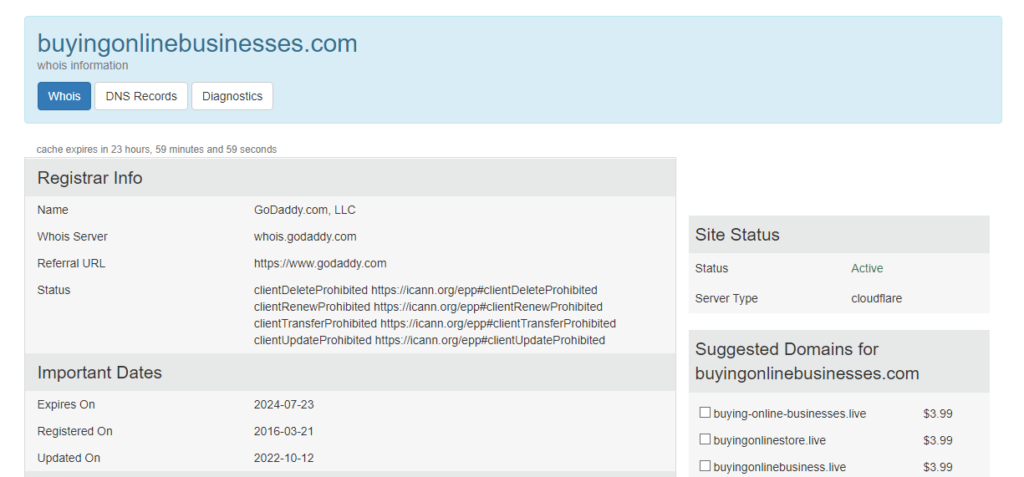1024x477 pixels.
Task: Click the Registered On label
Action: (x=74, y=431)
